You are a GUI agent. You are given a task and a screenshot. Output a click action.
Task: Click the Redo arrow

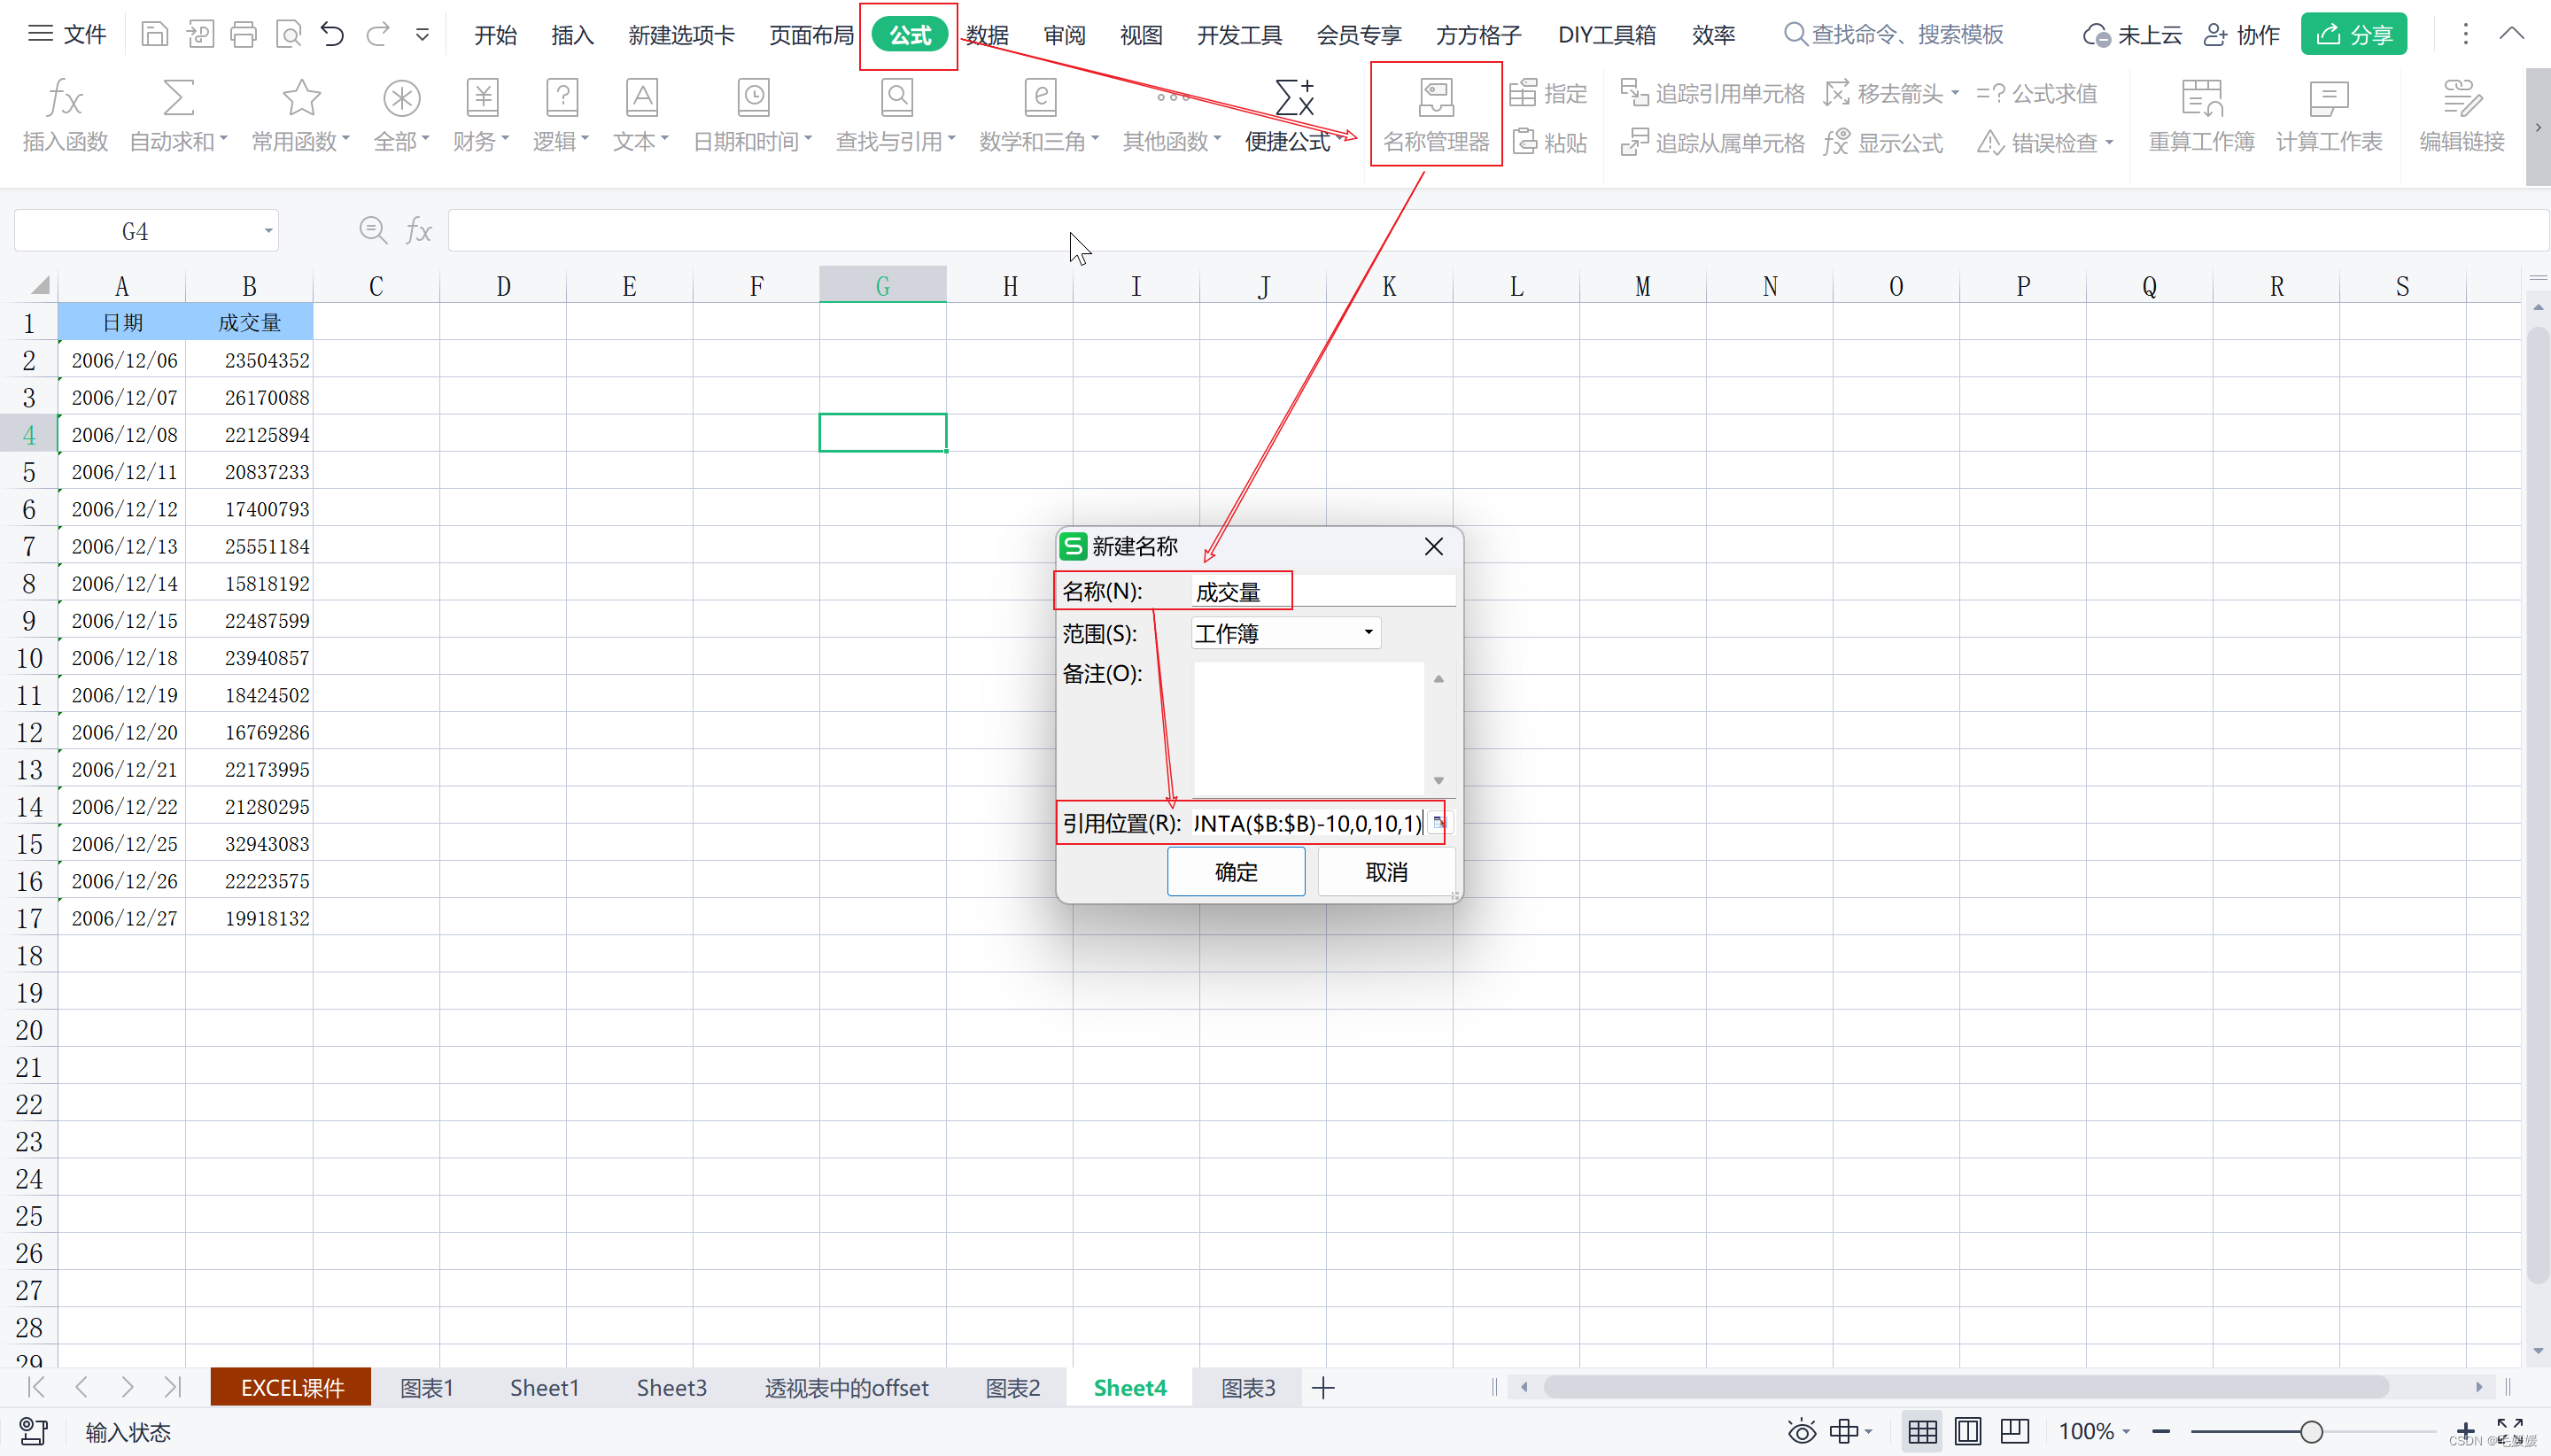tap(377, 35)
